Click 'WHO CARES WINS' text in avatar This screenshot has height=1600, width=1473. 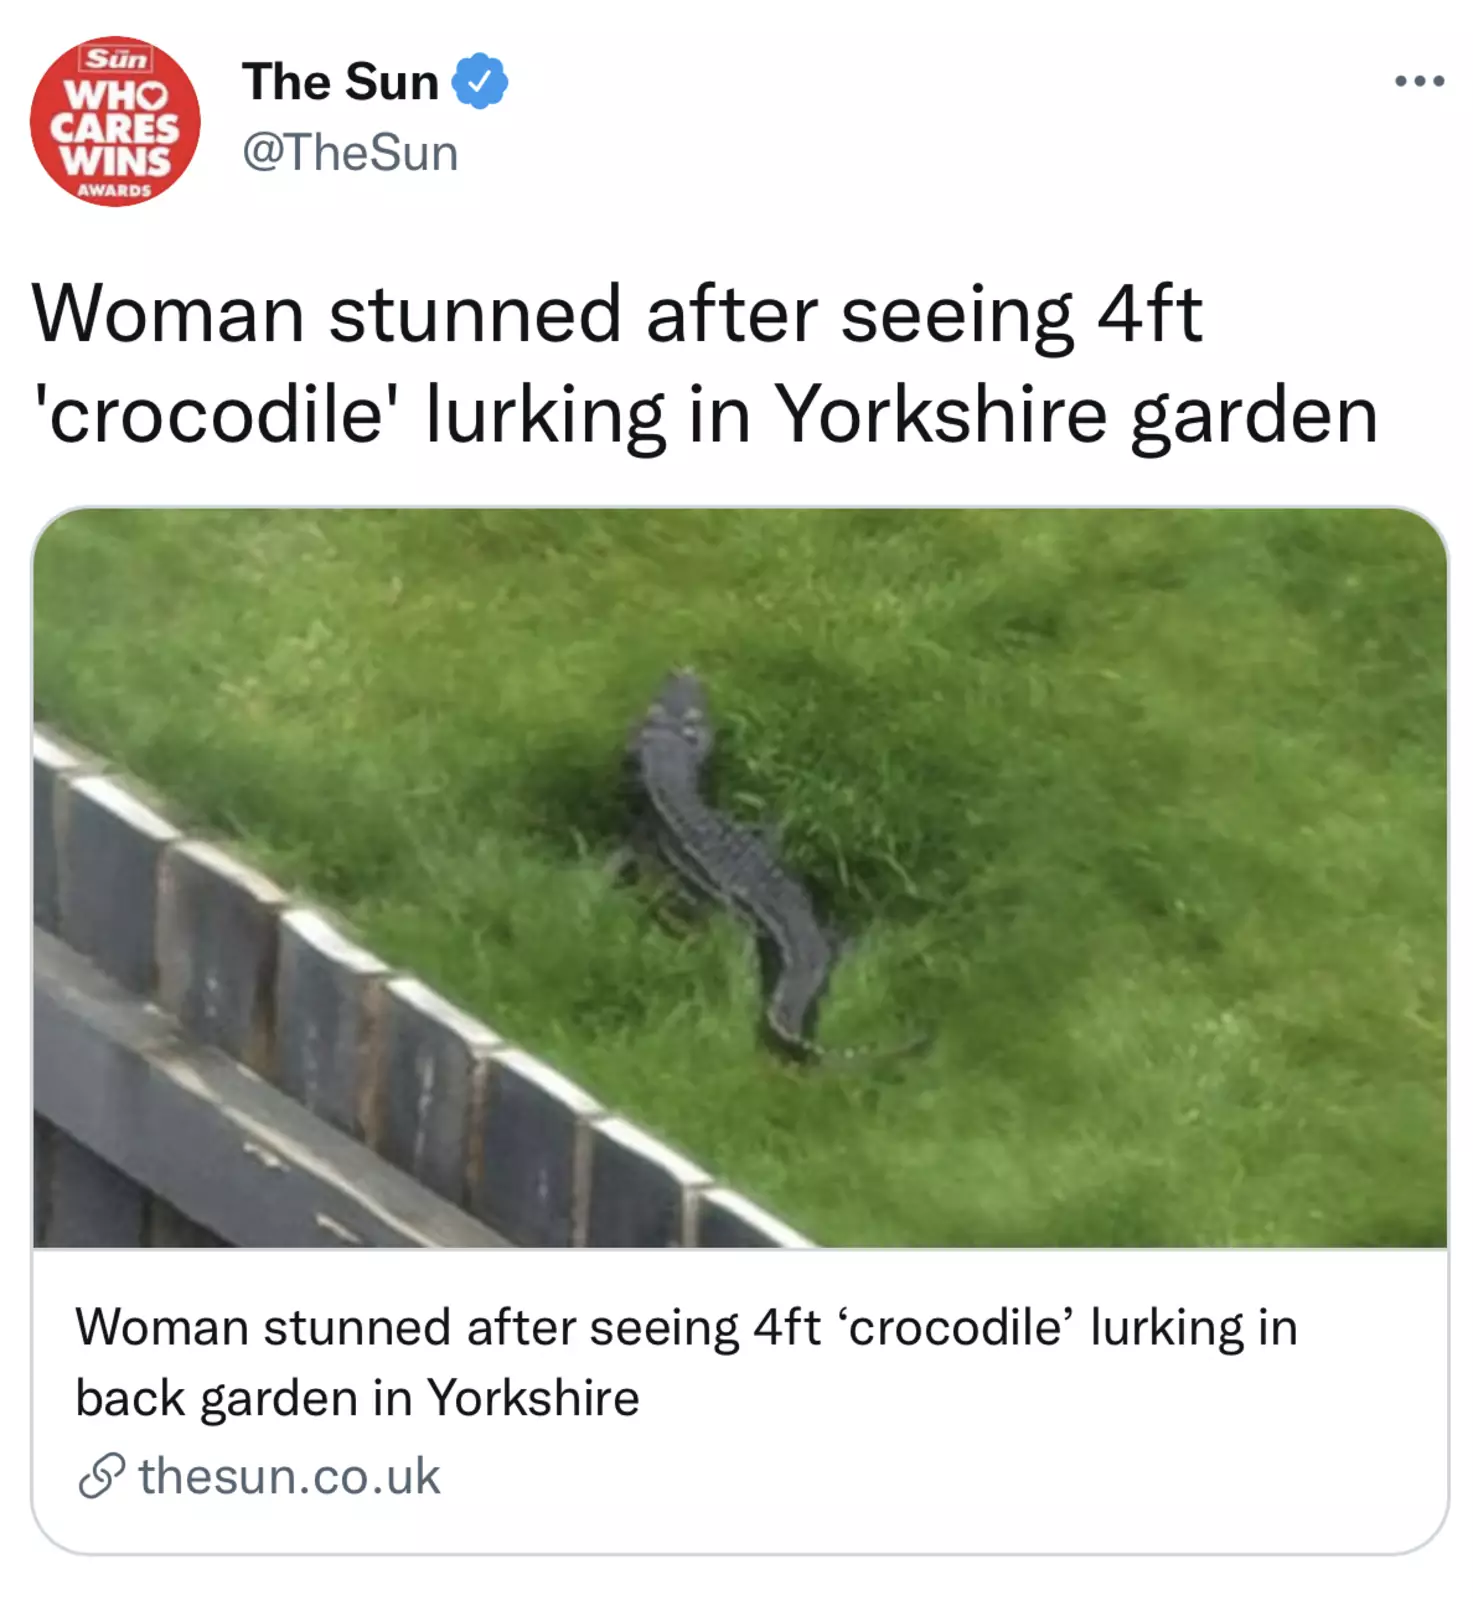(x=115, y=128)
